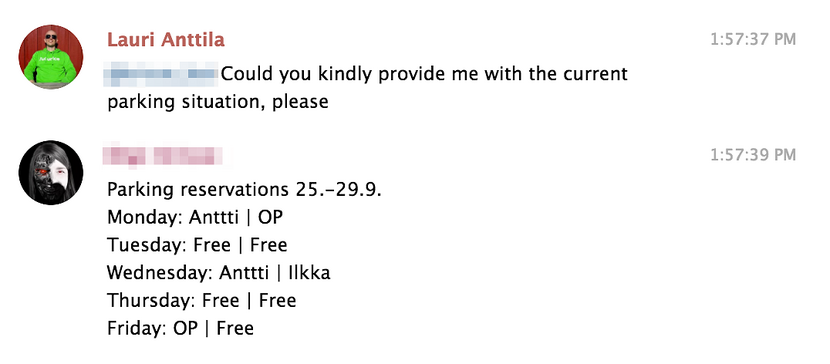
Task: Click the Thursday: Free | Free line
Action: (202, 301)
